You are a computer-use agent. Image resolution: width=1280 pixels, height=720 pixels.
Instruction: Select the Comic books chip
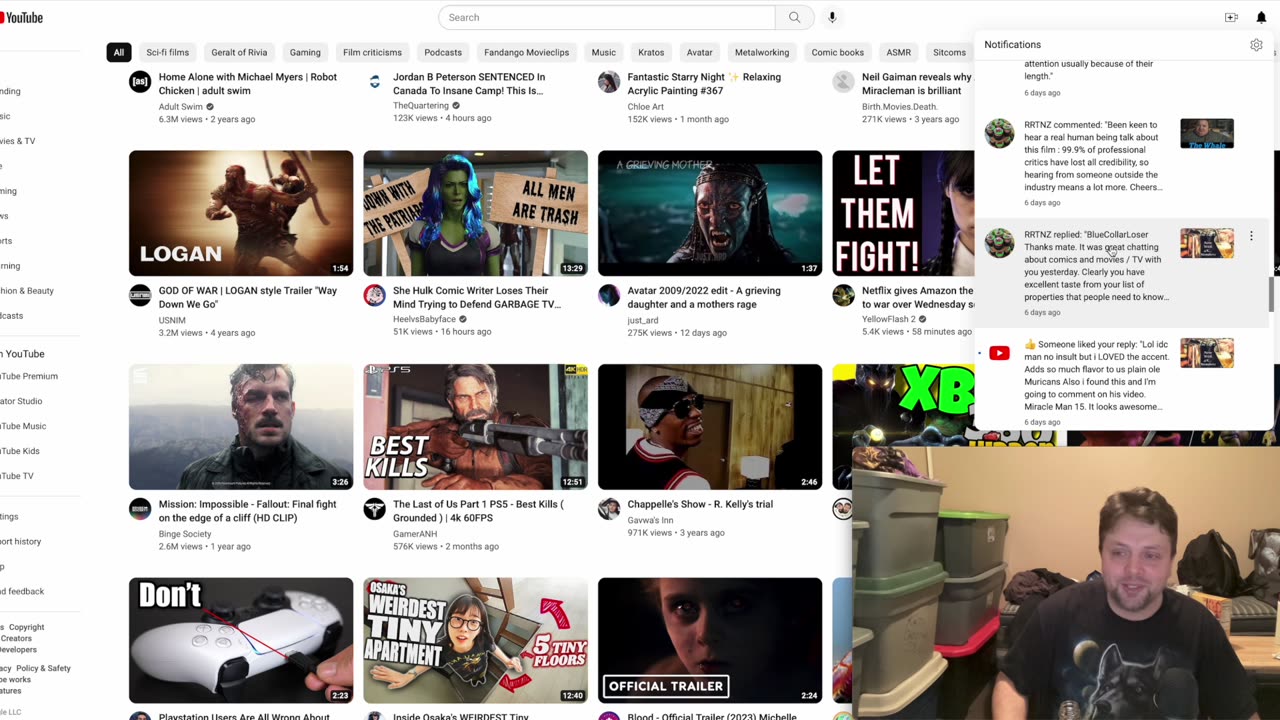[x=838, y=52]
